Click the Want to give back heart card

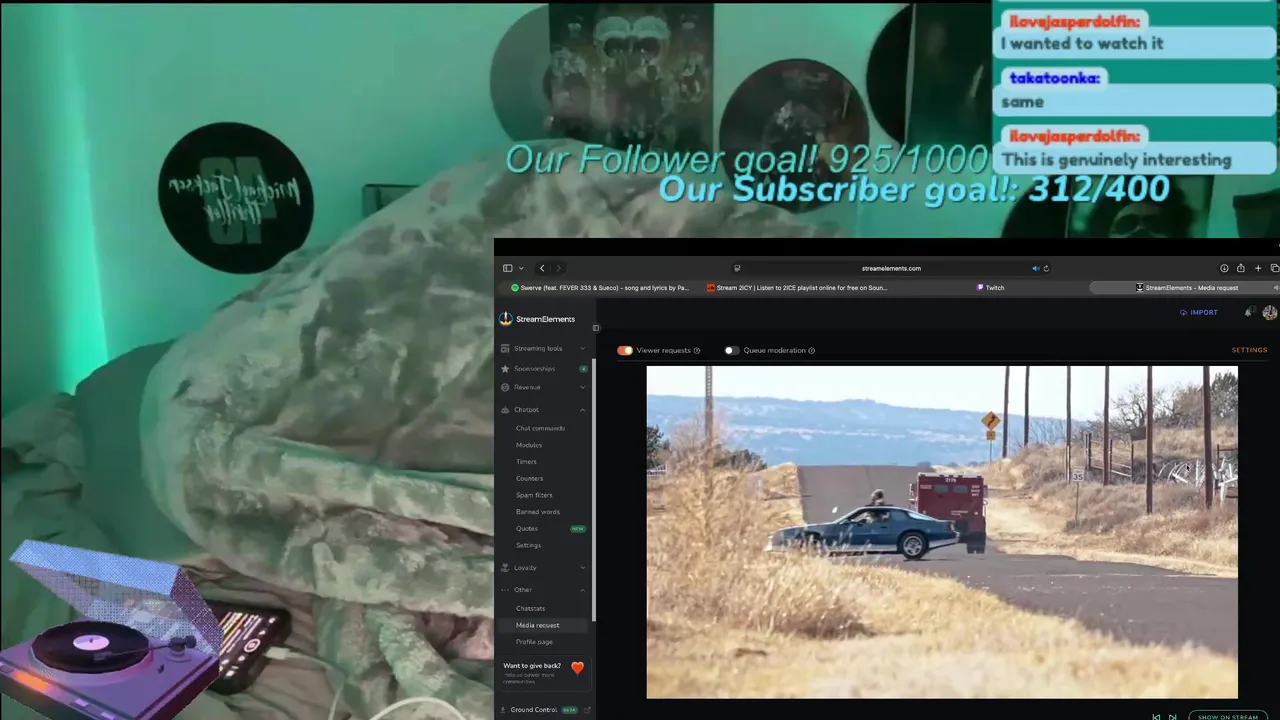(x=545, y=672)
